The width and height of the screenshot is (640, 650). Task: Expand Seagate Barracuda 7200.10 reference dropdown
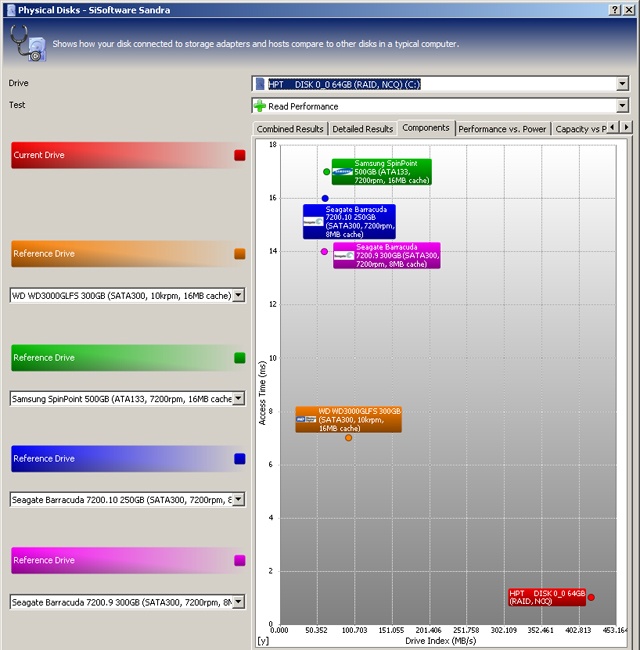point(239,500)
